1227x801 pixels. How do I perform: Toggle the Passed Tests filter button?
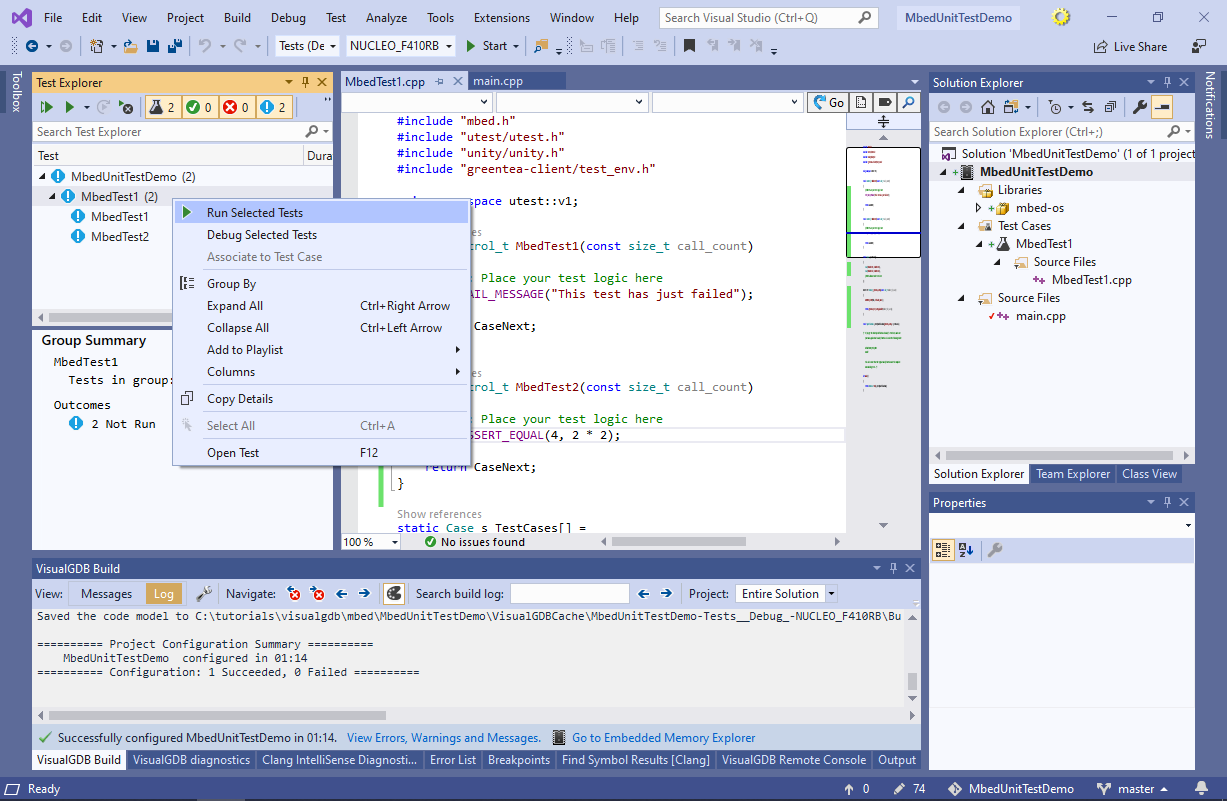(199, 107)
